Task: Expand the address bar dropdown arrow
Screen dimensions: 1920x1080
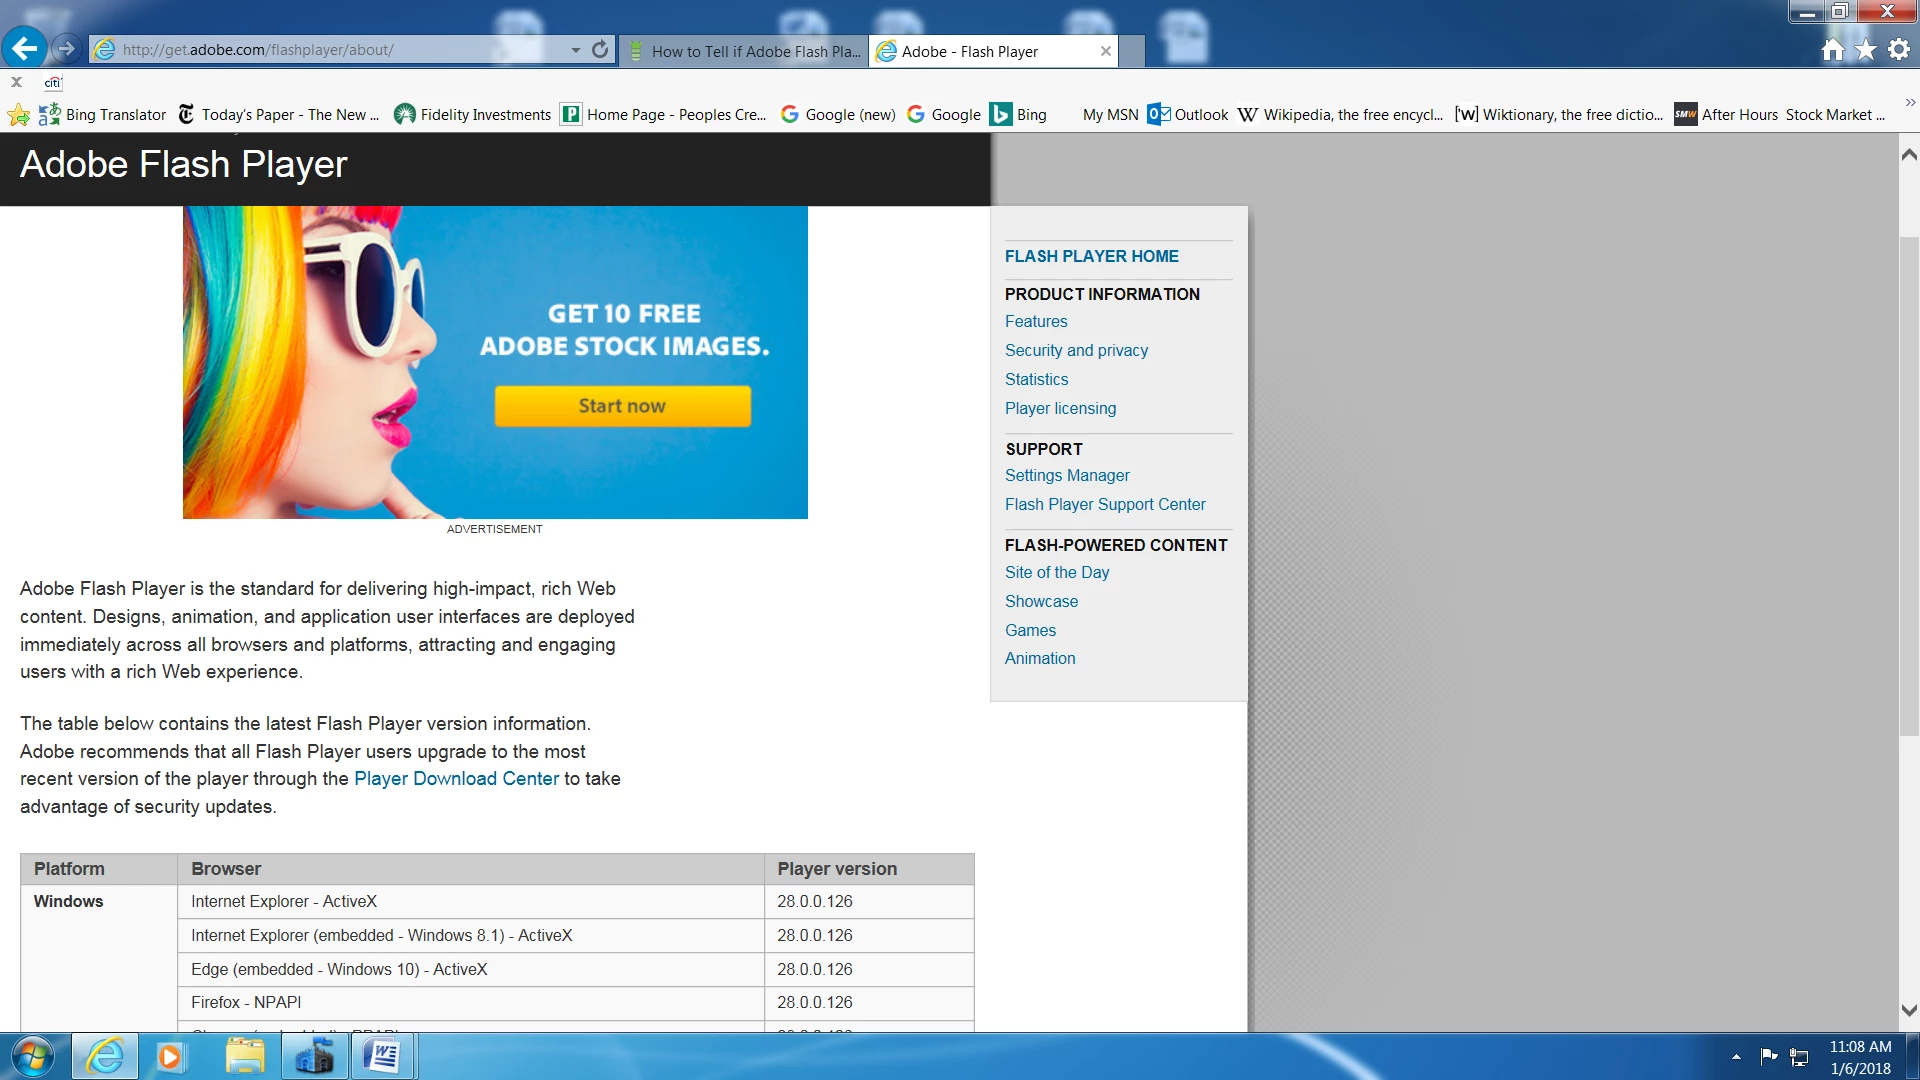Action: tap(575, 50)
